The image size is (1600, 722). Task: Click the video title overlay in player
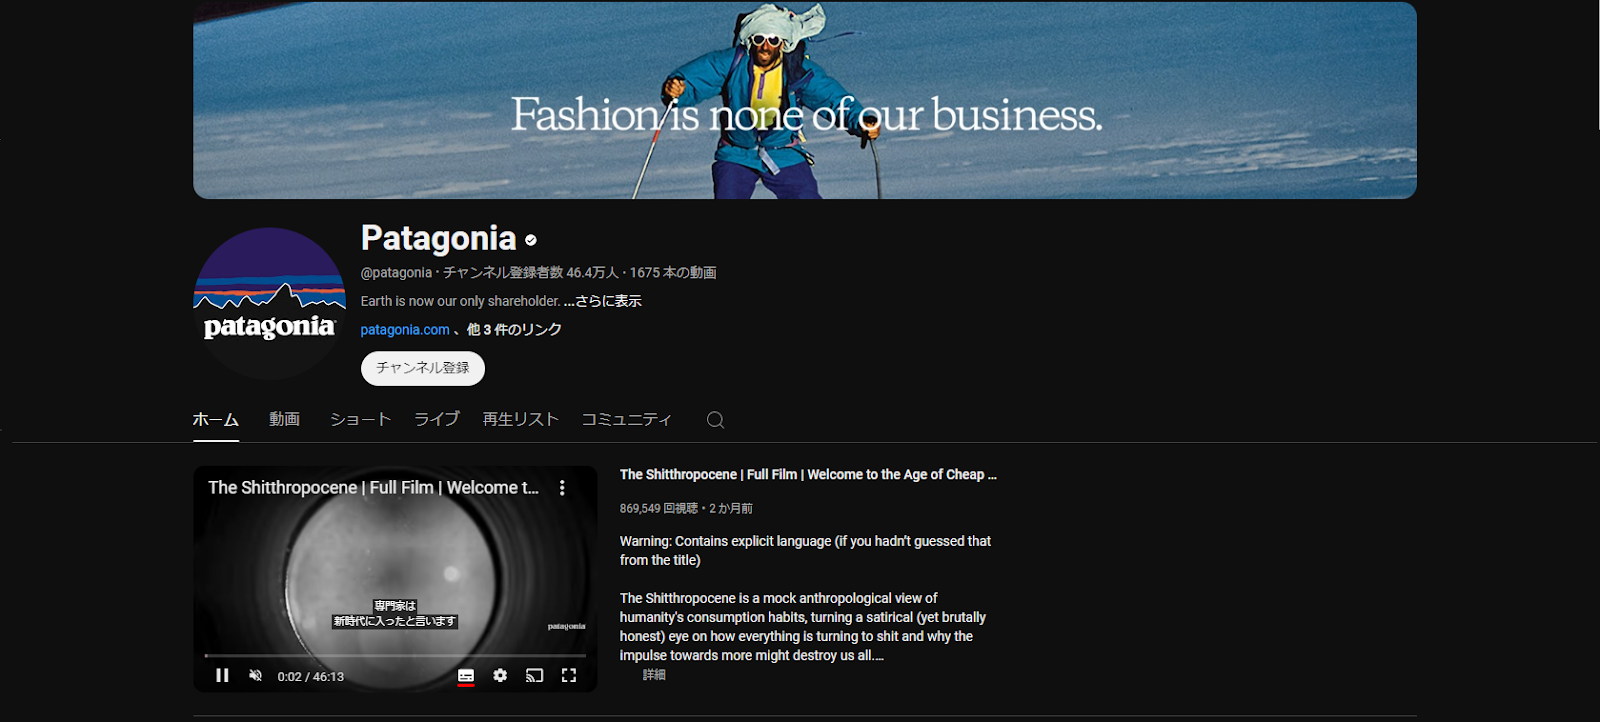pyautogui.click(x=373, y=488)
